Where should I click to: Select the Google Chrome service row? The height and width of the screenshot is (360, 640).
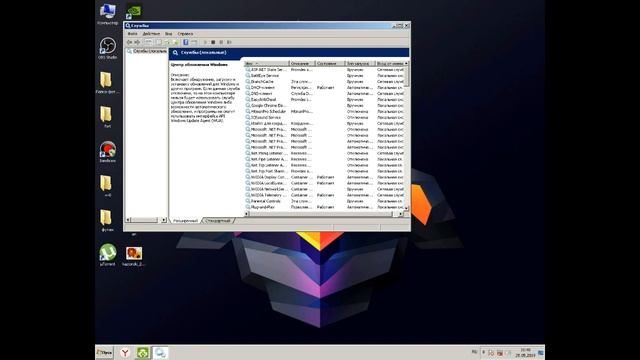tap(324, 105)
